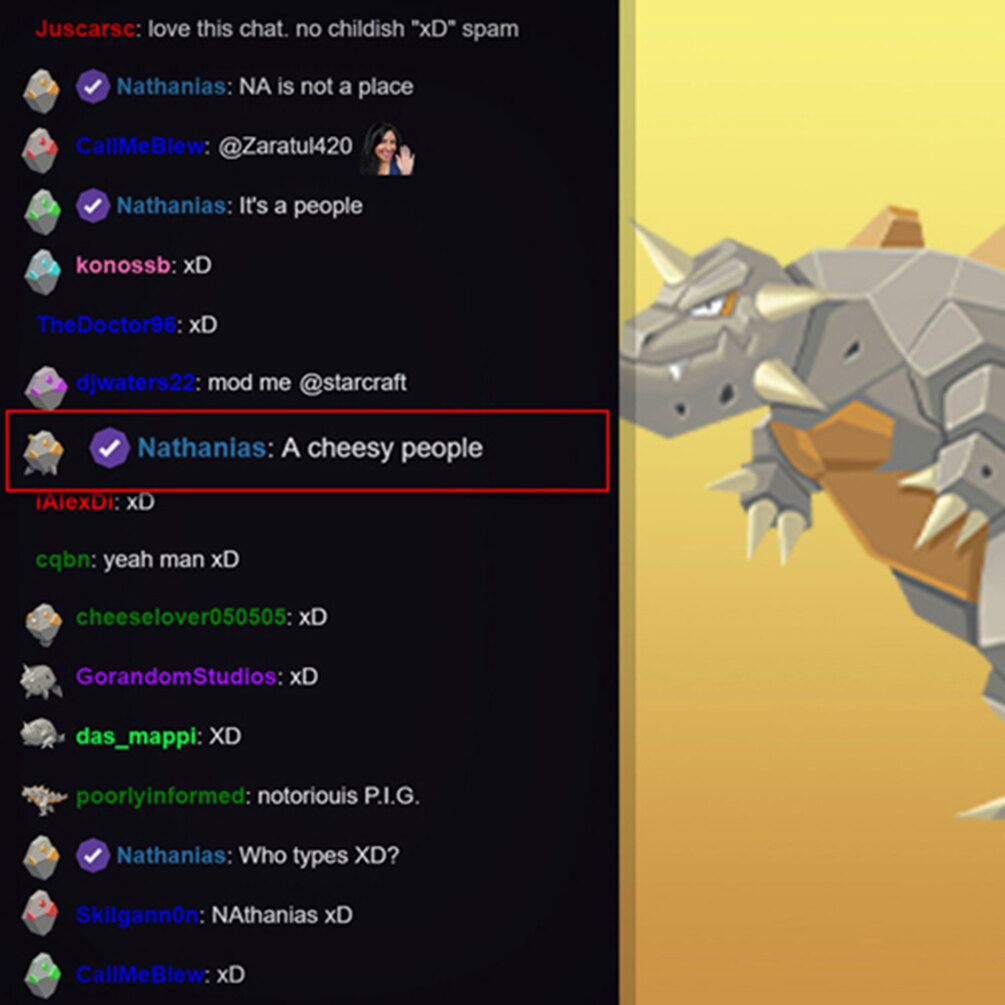Click the das_mappi username

tap(135, 736)
